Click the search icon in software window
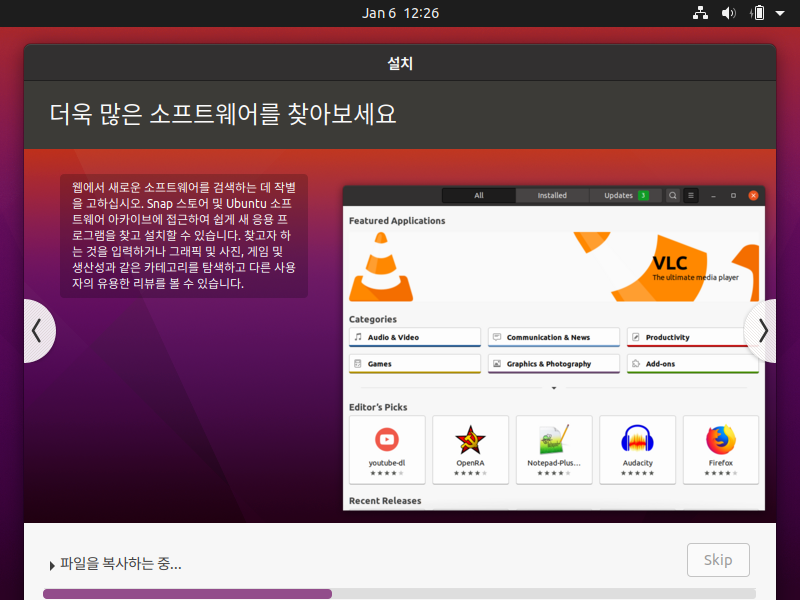The height and width of the screenshot is (600, 800). (673, 195)
